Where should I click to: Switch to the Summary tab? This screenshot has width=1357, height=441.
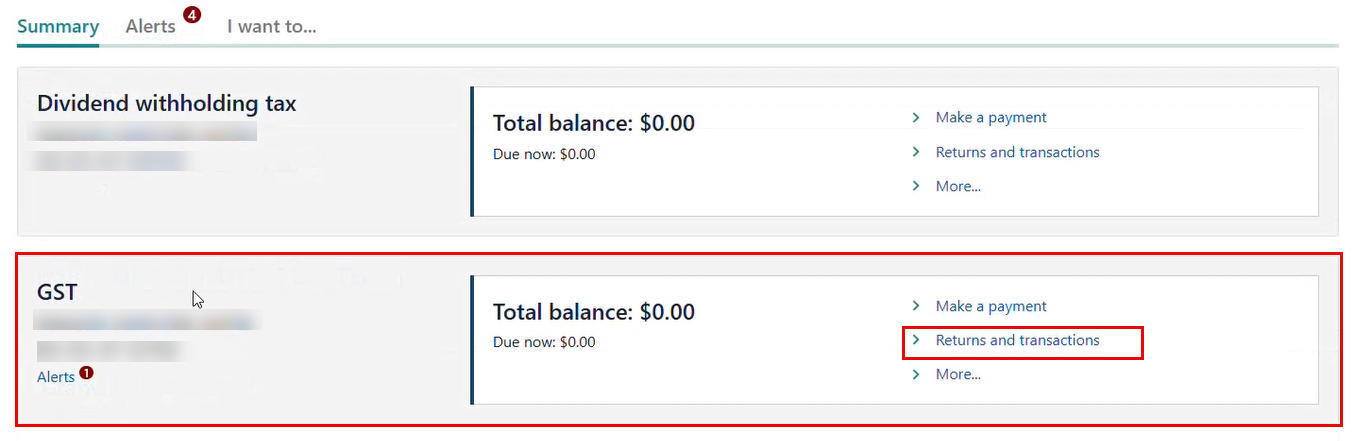[58, 27]
